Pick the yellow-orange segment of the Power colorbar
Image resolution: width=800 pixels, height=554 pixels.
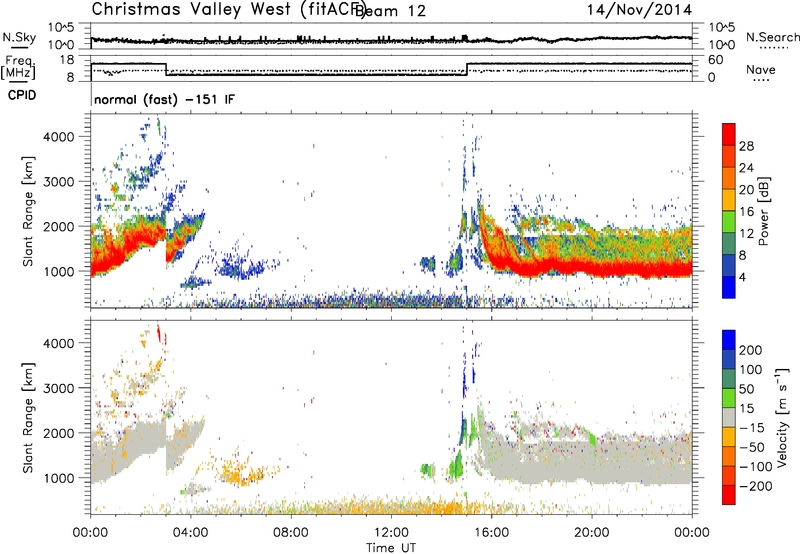[729, 199]
